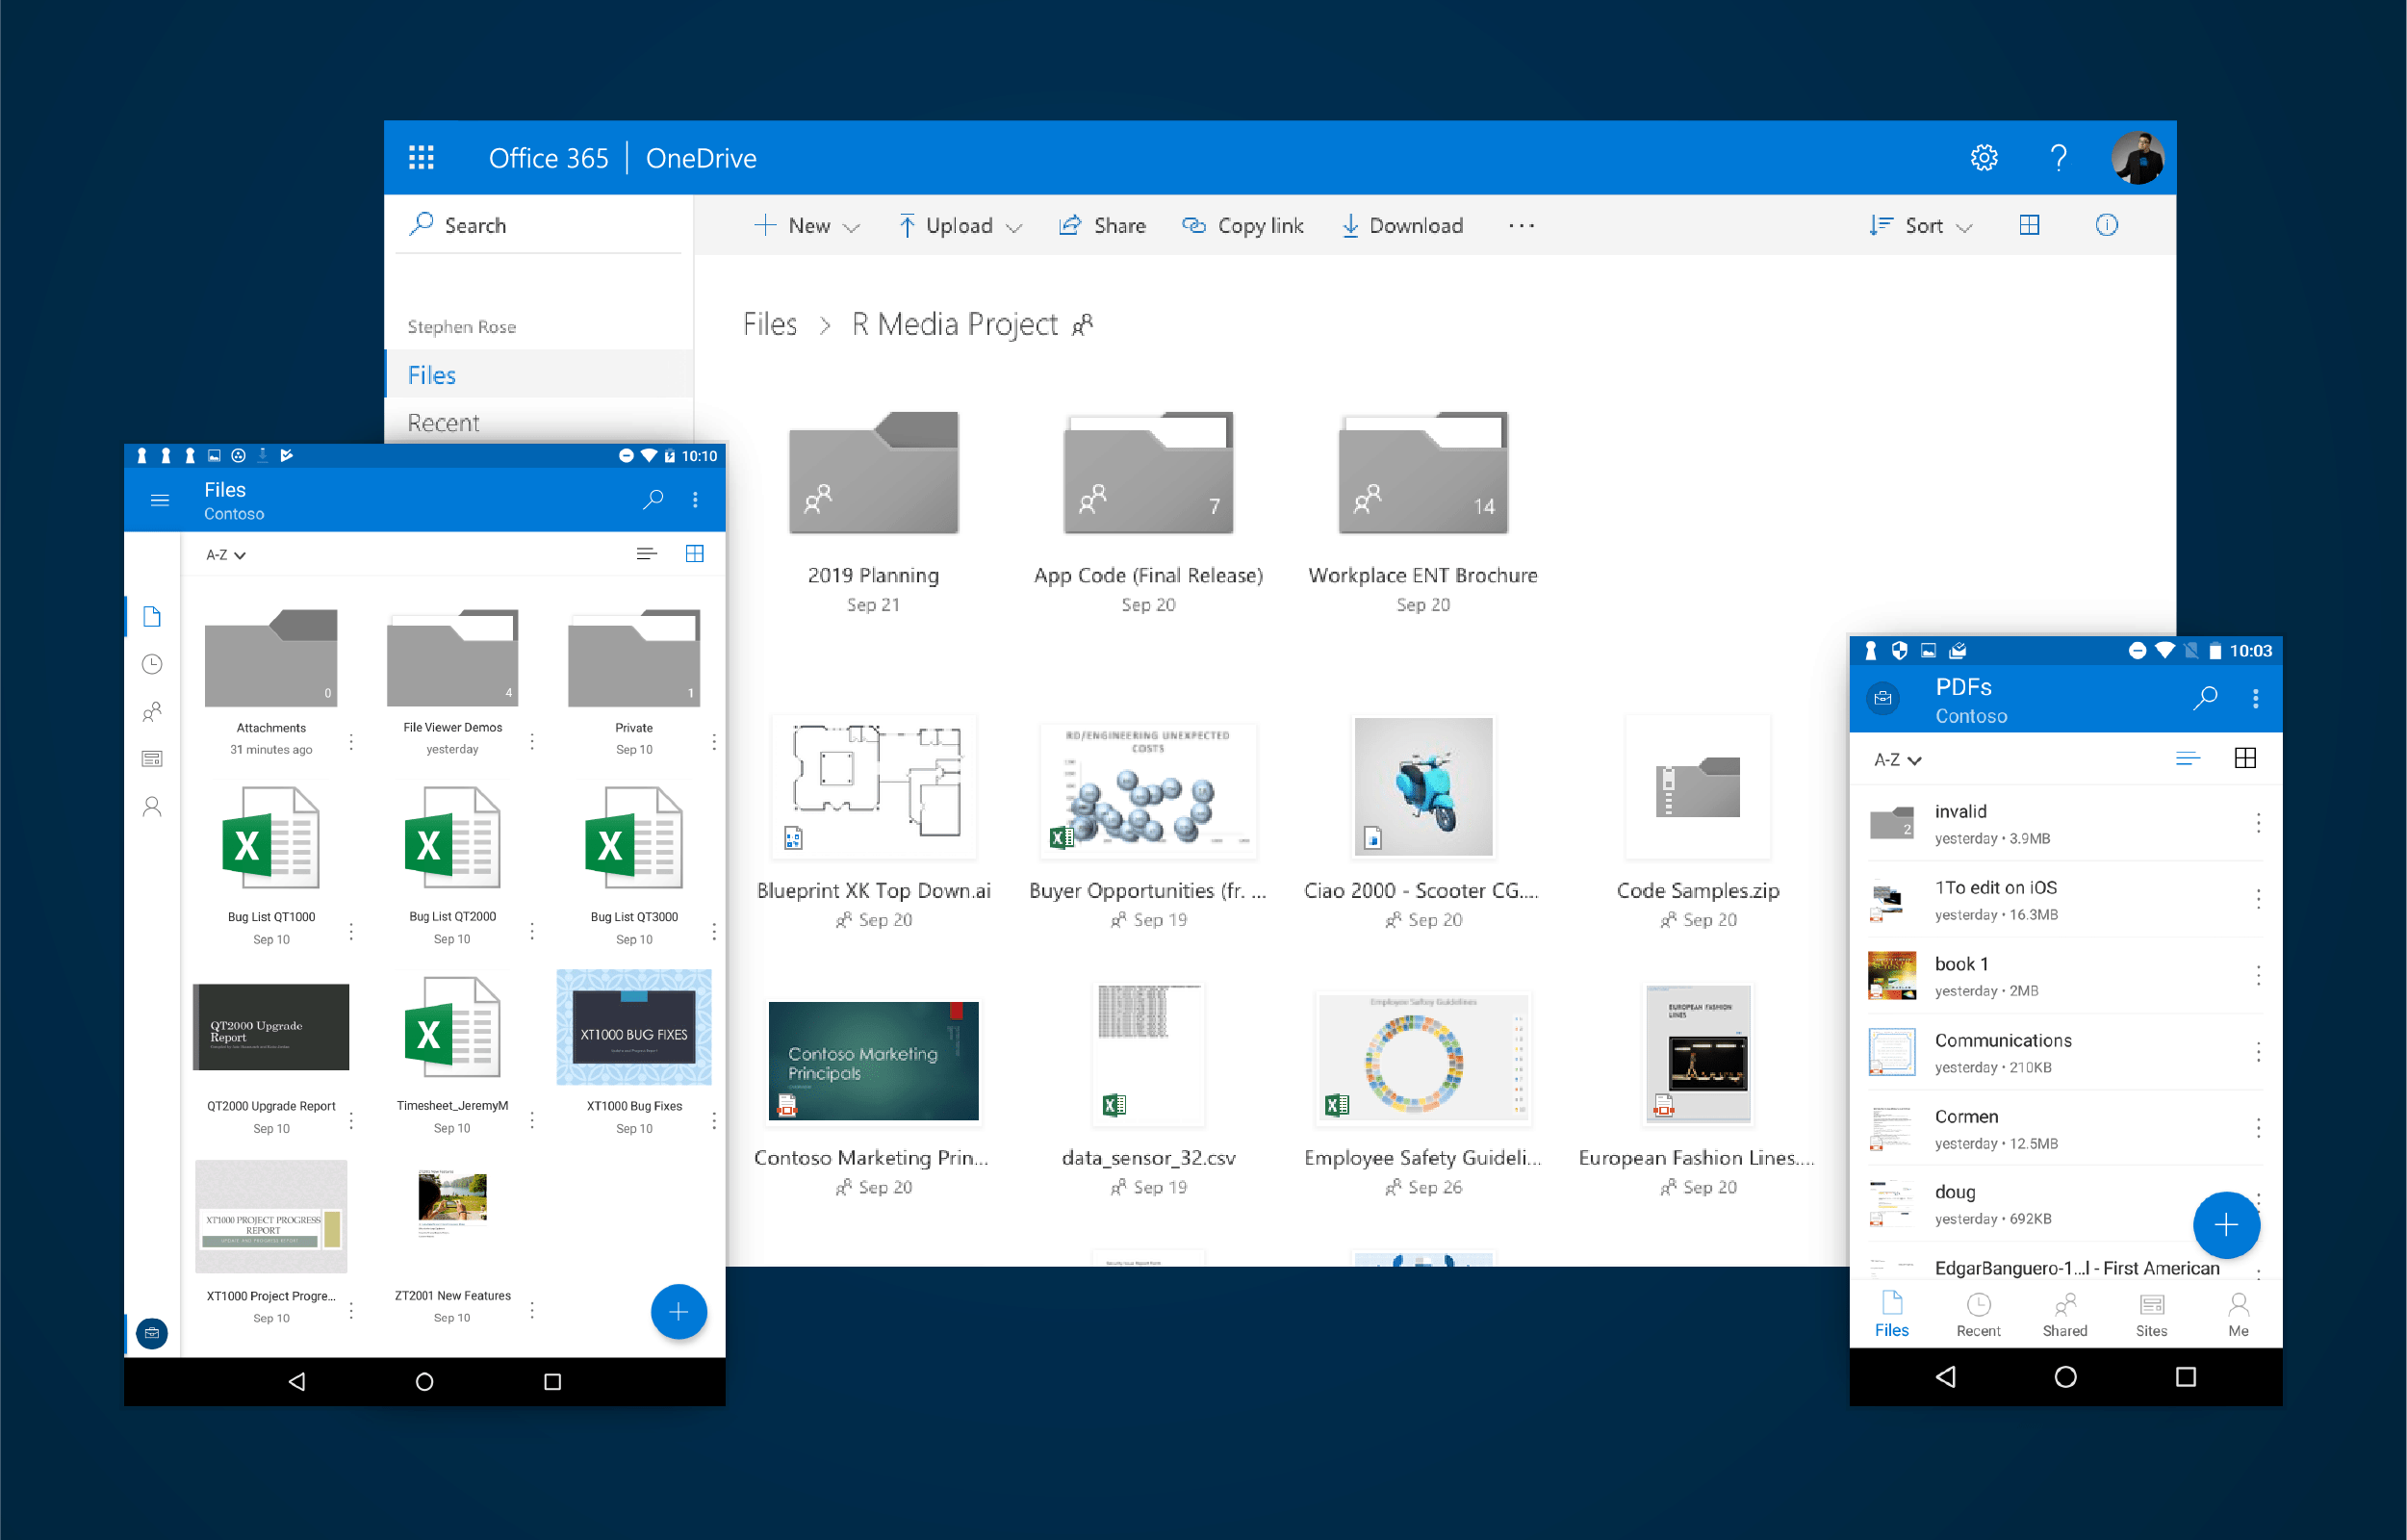The image size is (2407, 1540).
Task: Switch to grid view in OneDrive toolbar
Action: [x=2030, y=225]
